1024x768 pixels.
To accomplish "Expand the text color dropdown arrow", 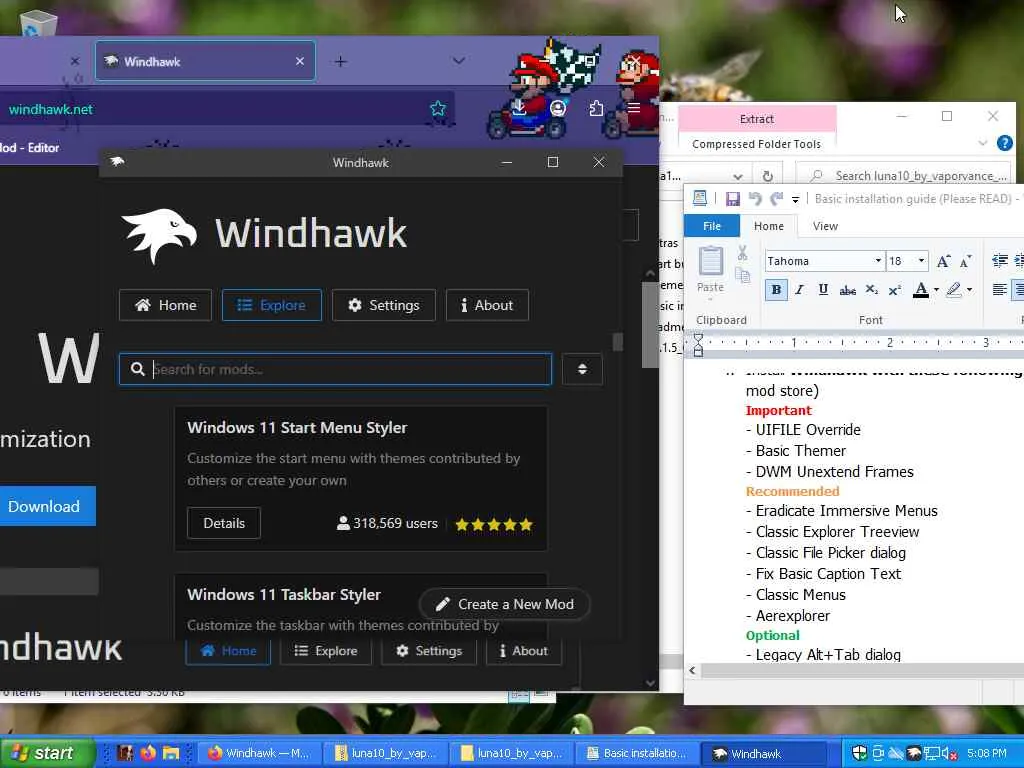I will tap(936, 289).
